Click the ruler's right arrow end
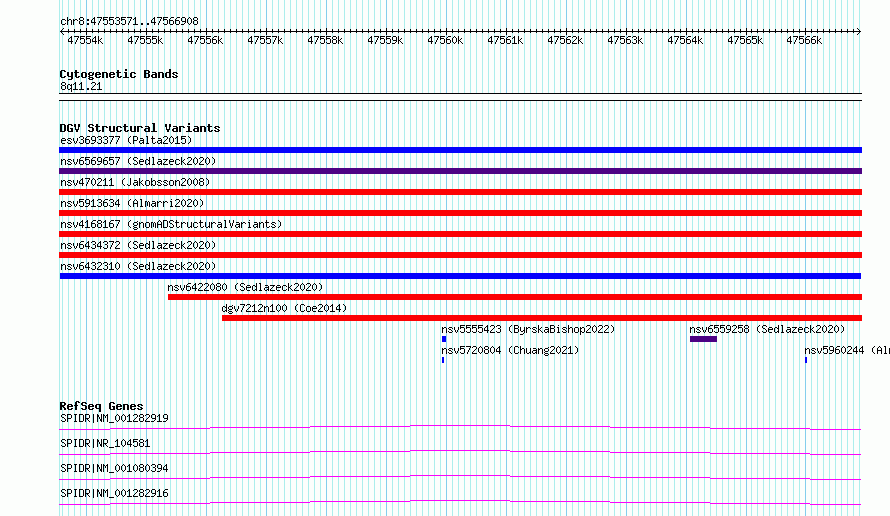 (859, 31)
